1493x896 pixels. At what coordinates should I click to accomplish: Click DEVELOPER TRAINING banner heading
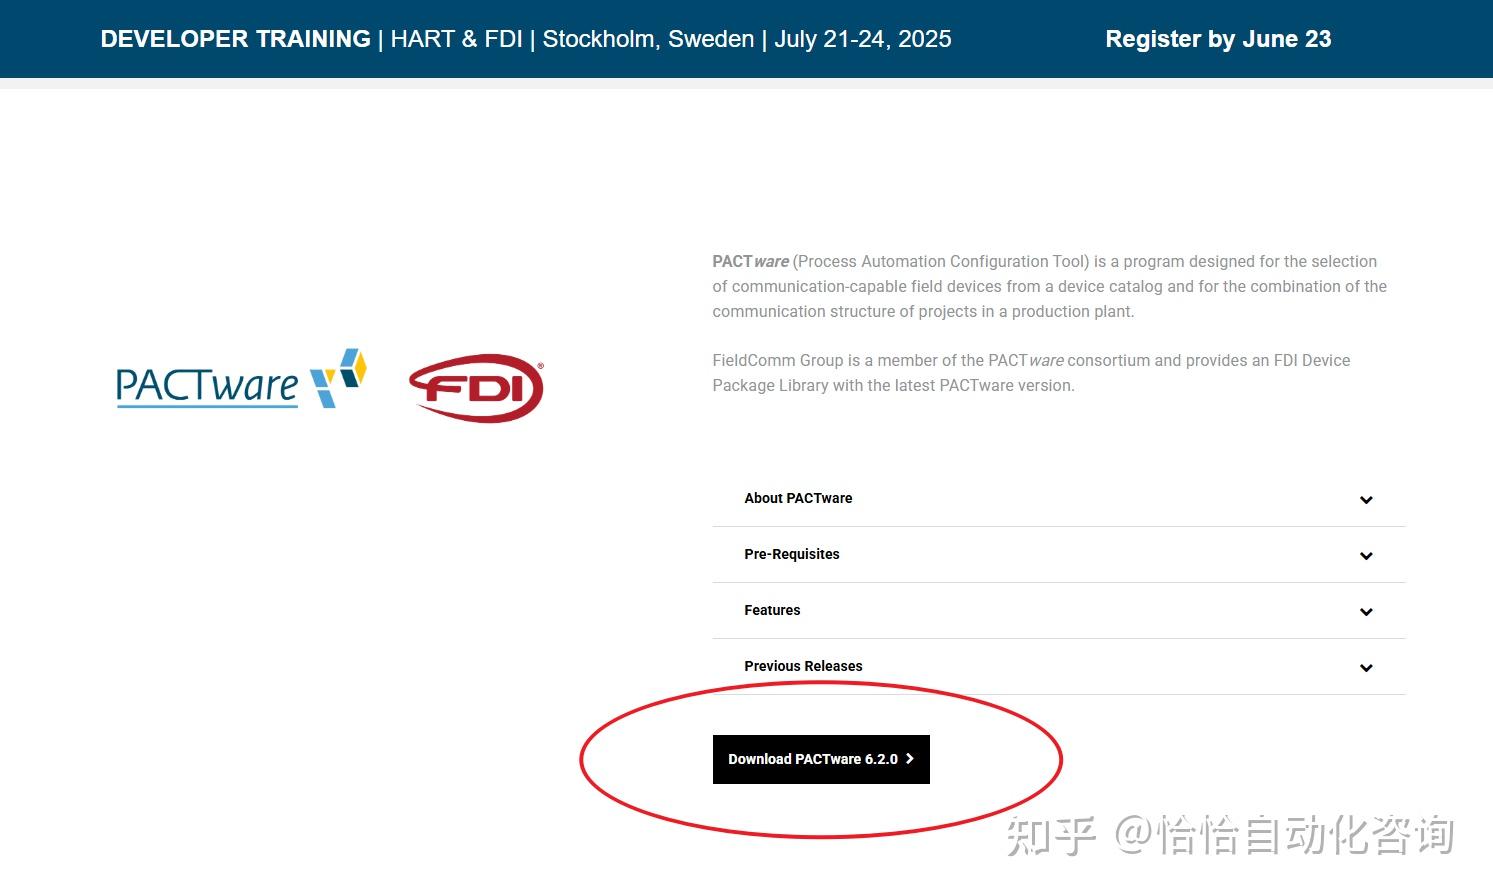pos(235,39)
